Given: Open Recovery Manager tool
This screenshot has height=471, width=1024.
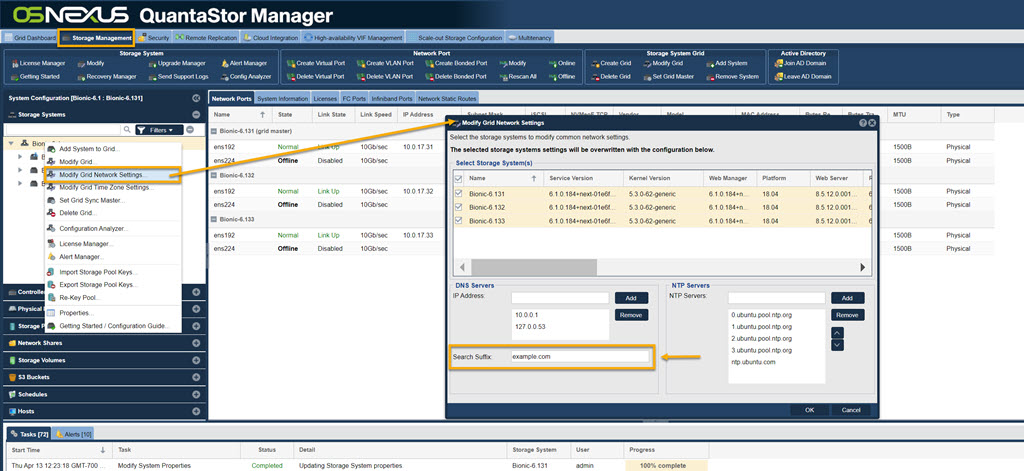Looking at the screenshot, I should click(x=106, y=76).
